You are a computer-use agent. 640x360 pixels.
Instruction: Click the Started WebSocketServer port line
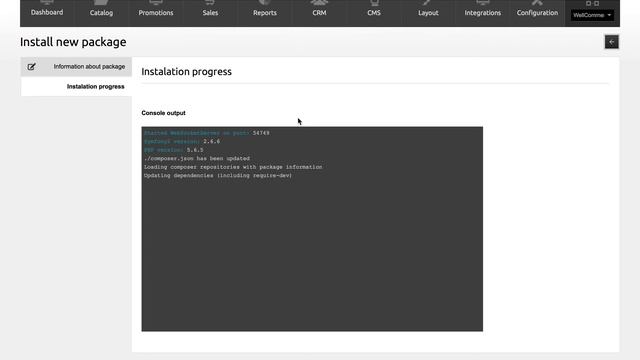tap(207, 133)
